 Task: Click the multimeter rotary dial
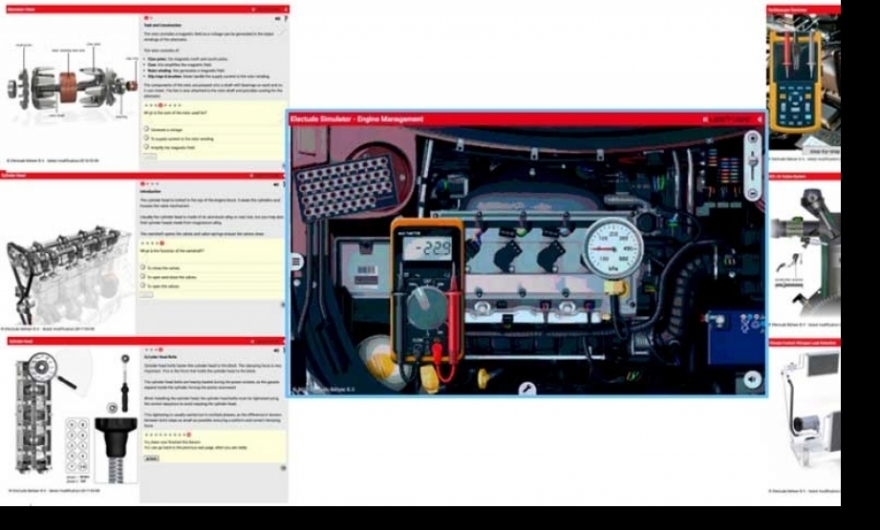[x=425, y=301]
